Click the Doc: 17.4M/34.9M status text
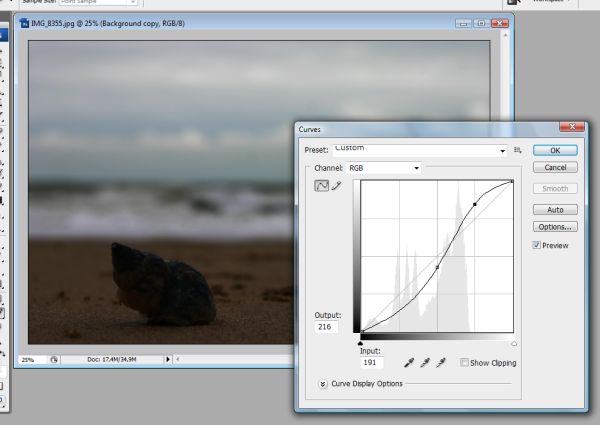The height and width of the screenshot is (425, 600). click(111, 360)
